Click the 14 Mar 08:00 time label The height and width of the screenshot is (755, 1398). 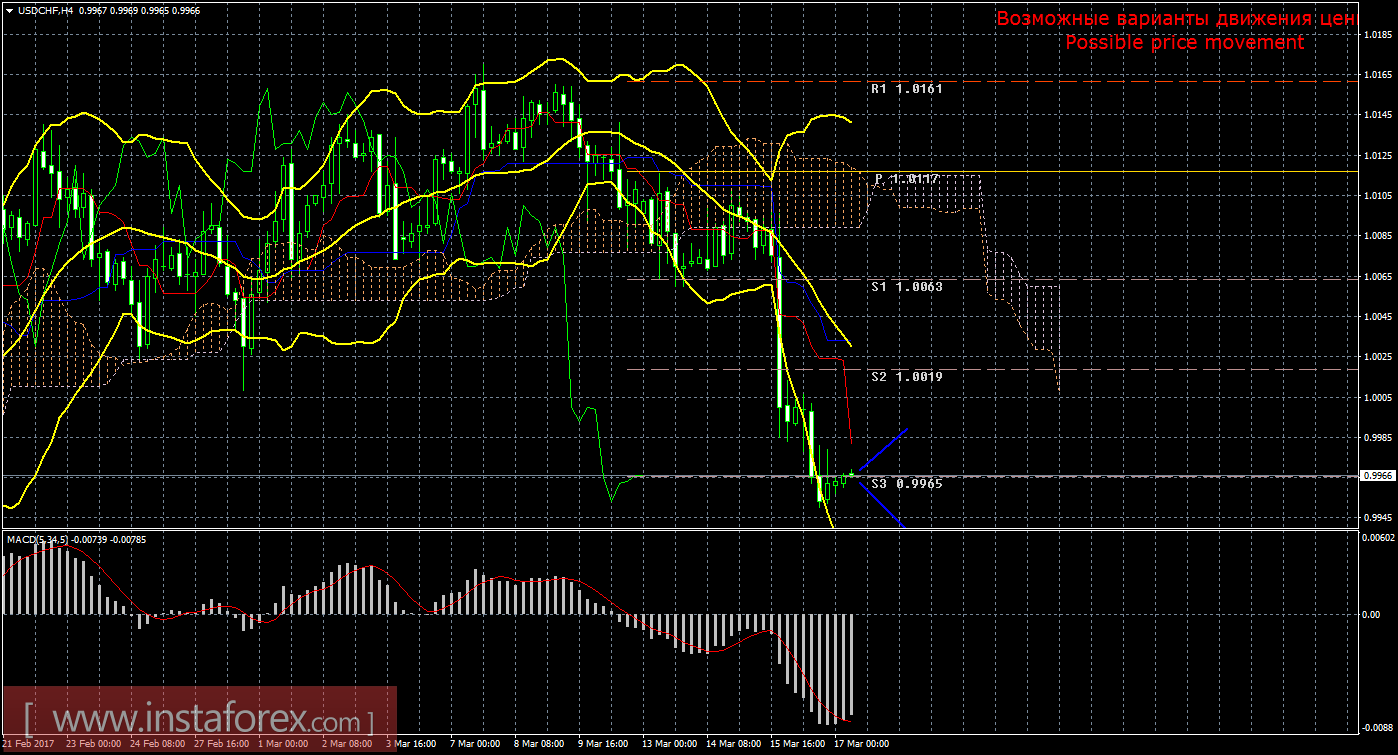pos(734,745)
